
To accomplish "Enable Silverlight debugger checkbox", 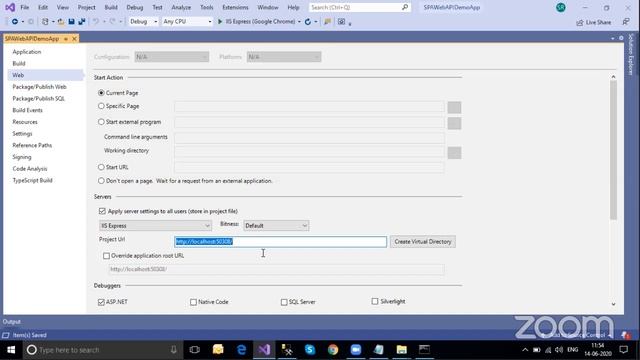I will tap(375, 301).
